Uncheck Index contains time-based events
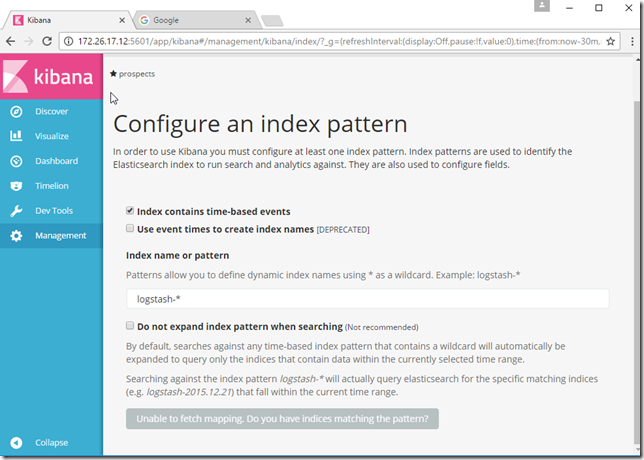 point(130,212)
